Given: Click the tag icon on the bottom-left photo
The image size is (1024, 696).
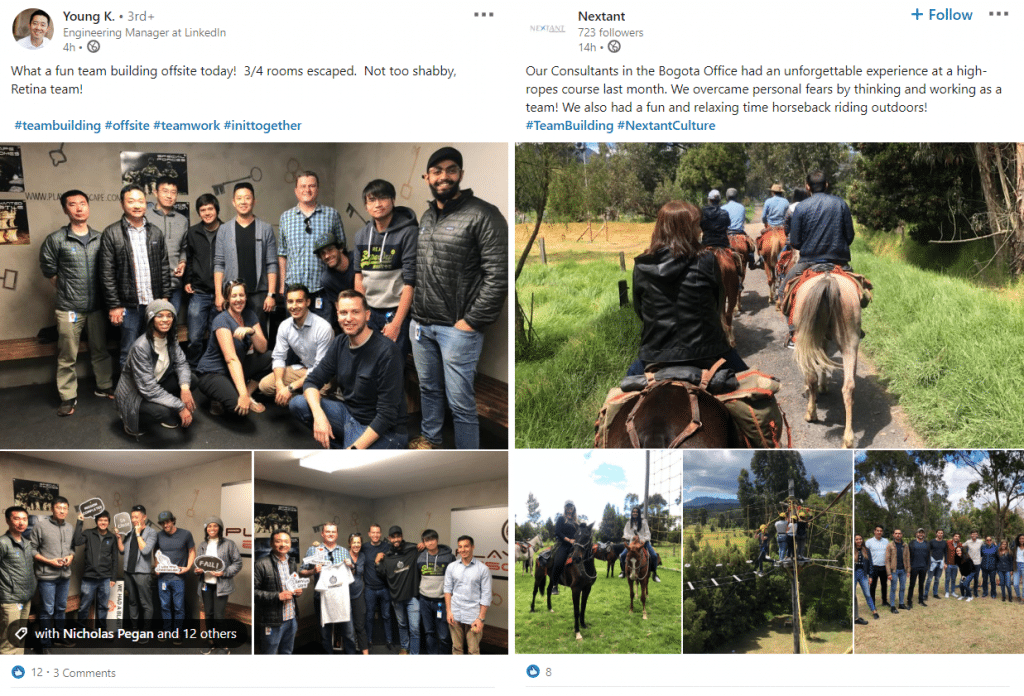Looking at the screenshot, I should click(x=21, y=633).
